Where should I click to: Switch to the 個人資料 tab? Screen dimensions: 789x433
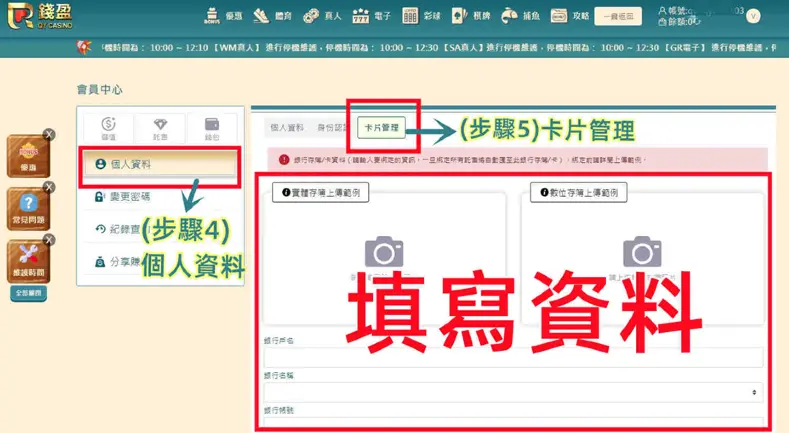pos(287,128)
